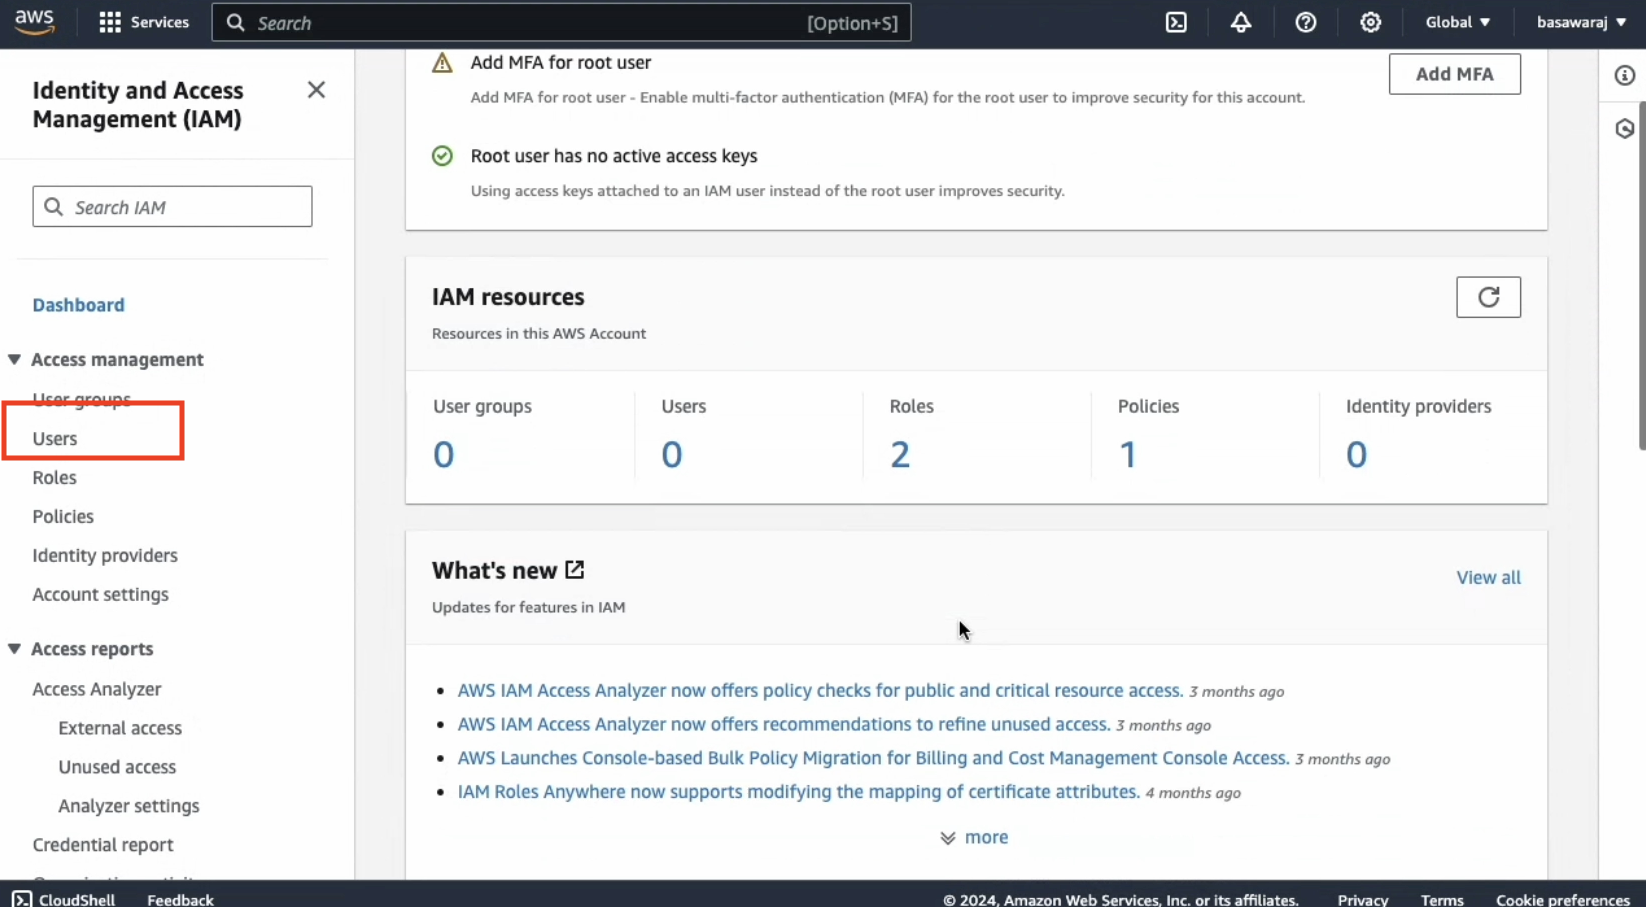Close the IAM navigation panel
The image size is (1646, 907).
click(x=316, y=90)
